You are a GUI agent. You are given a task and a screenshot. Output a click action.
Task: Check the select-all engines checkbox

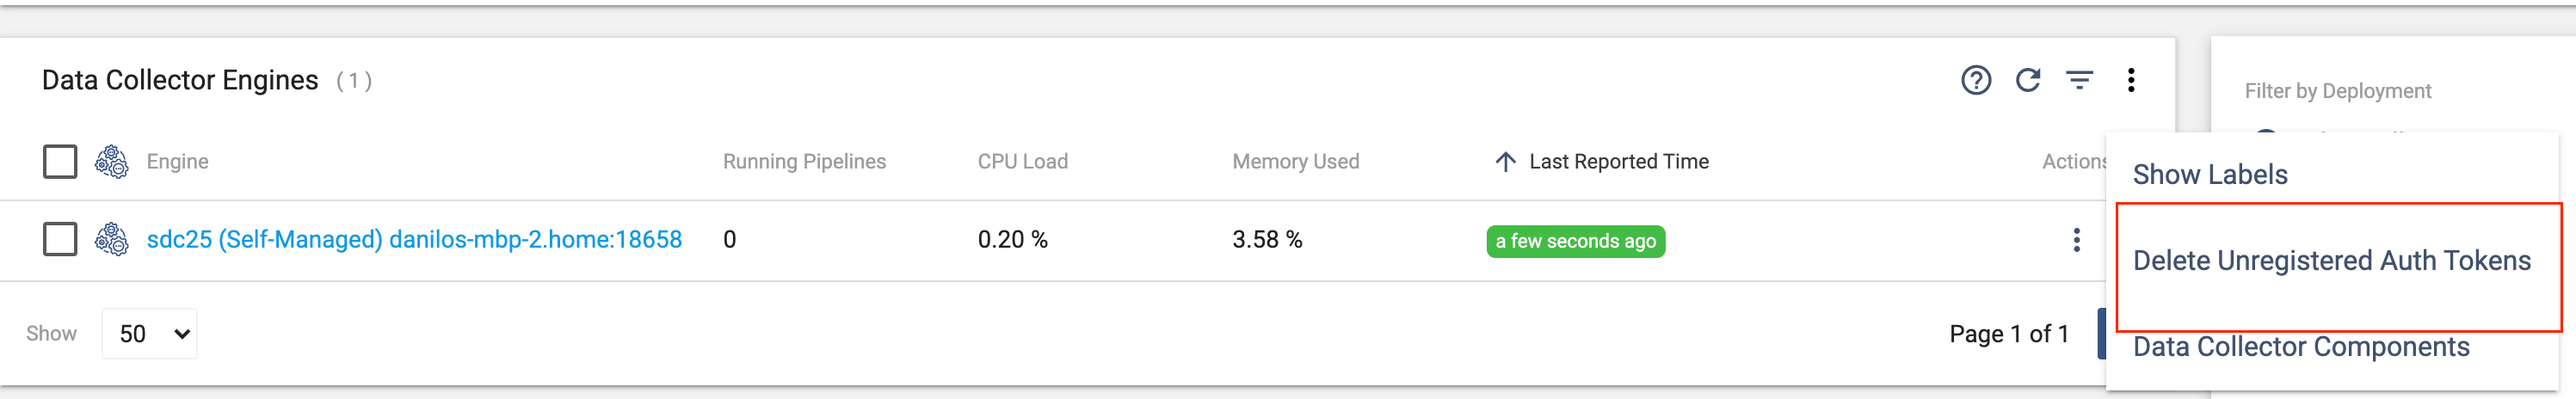pos(60,162)
